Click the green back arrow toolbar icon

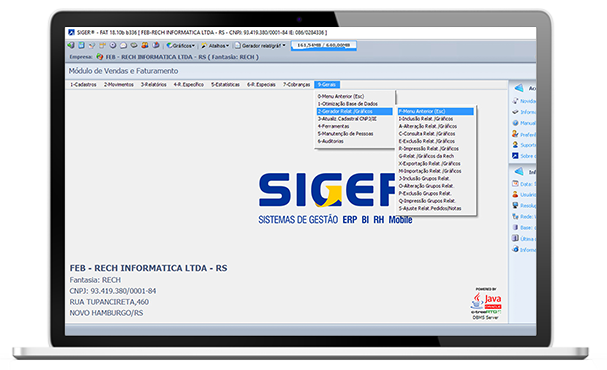[x=71, y=45]
